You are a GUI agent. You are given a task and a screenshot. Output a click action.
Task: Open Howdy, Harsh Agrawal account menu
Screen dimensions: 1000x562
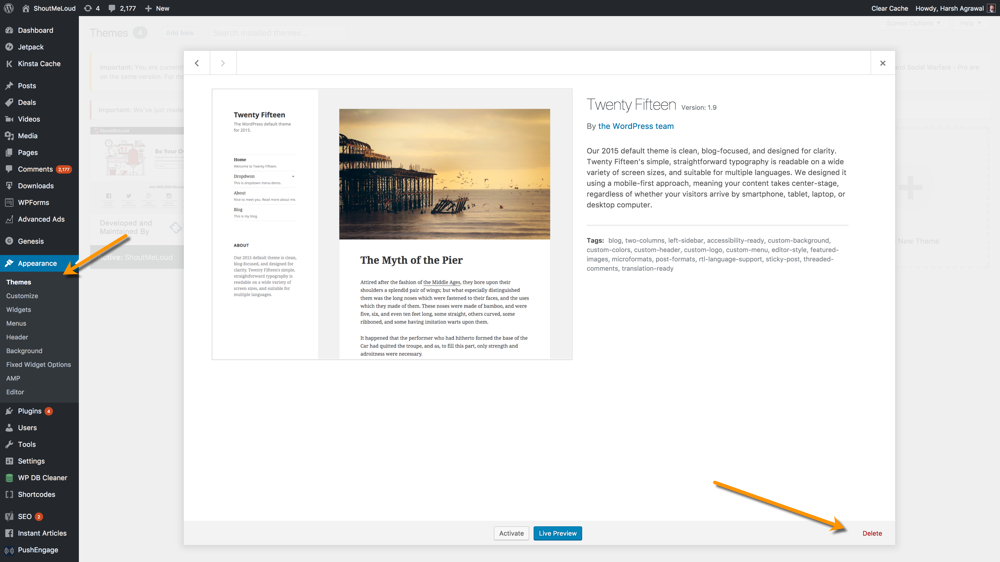pos(950,8)
